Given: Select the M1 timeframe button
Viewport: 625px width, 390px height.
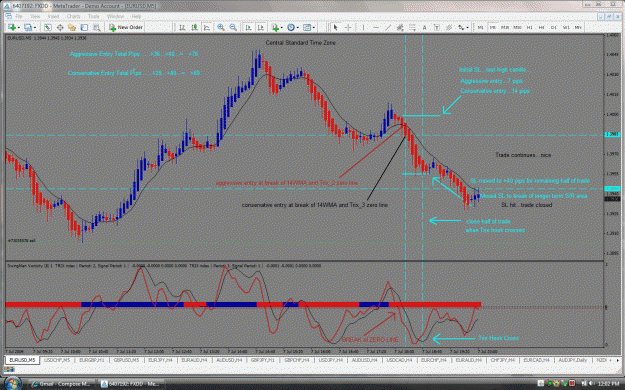Looking at the screenshot, I should 481,27.
